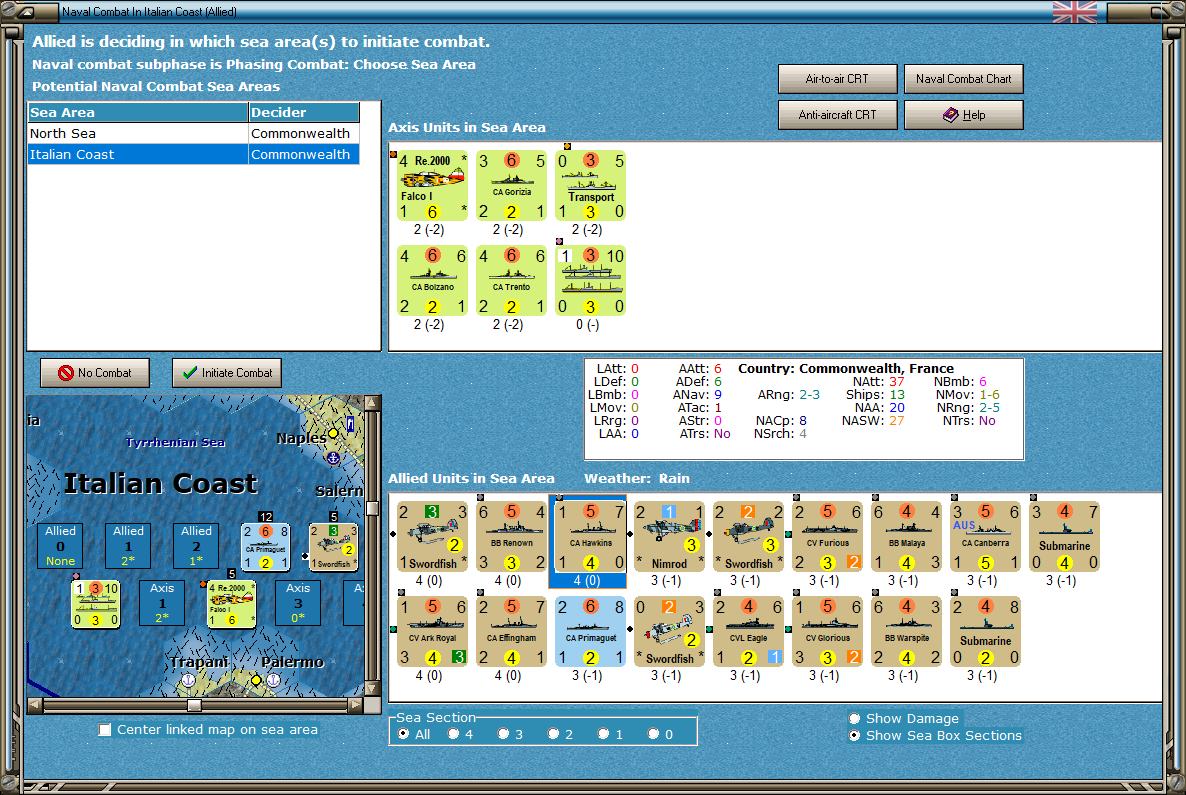The width and height of the screenshot is (1186, 795).
Task: Click the Allied 2 sea box on map
Action: tap(196, 546)
